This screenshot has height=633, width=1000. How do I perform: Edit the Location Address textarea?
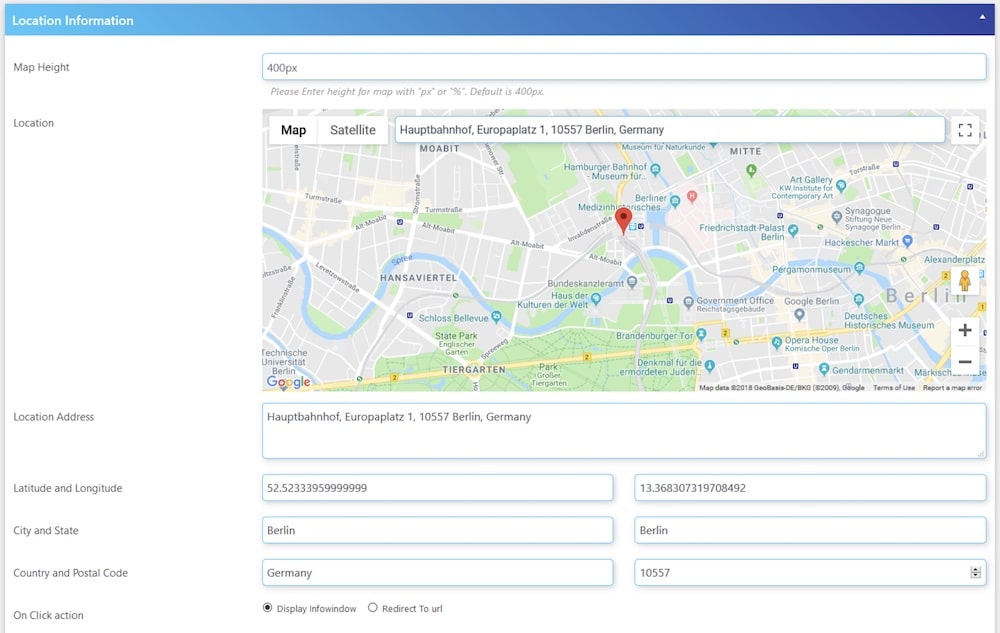(x=624, y=430)
